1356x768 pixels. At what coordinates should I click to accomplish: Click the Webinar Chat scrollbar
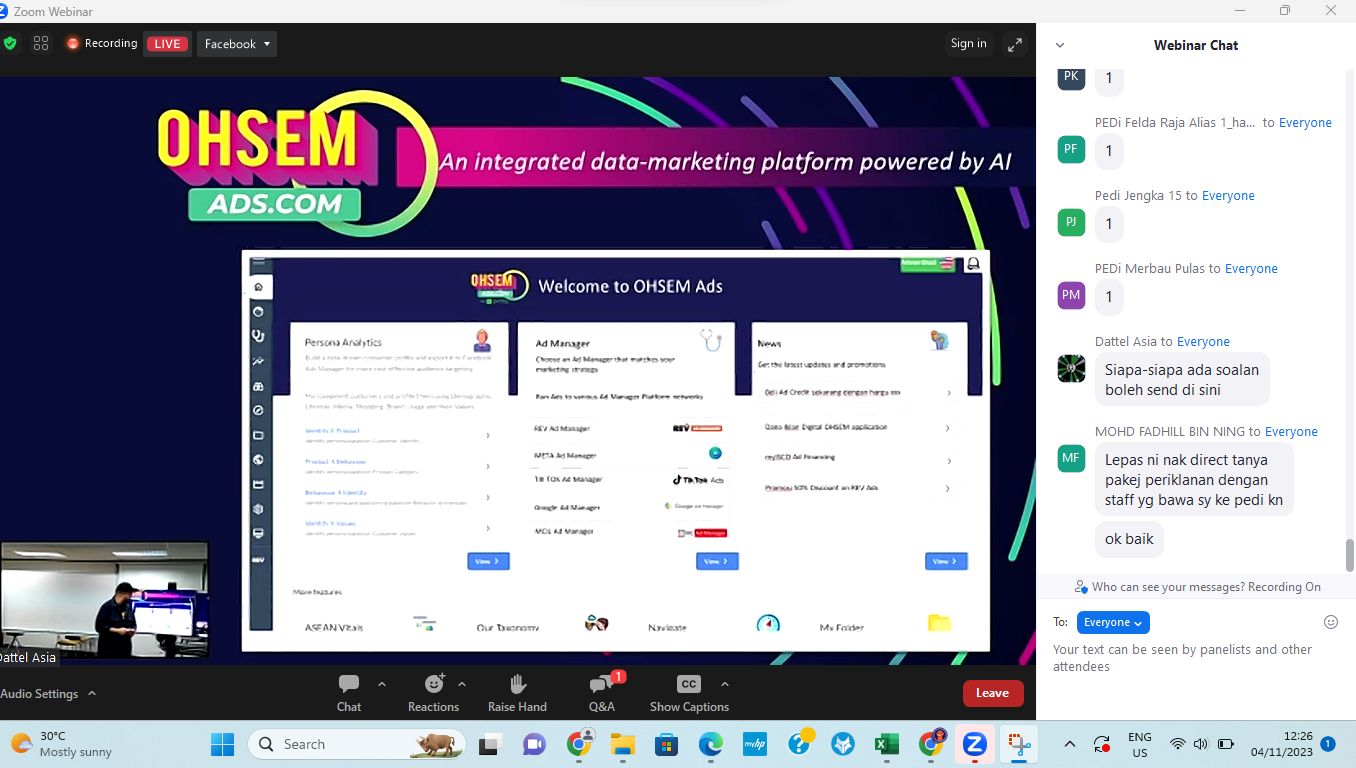click(1349, 555)
